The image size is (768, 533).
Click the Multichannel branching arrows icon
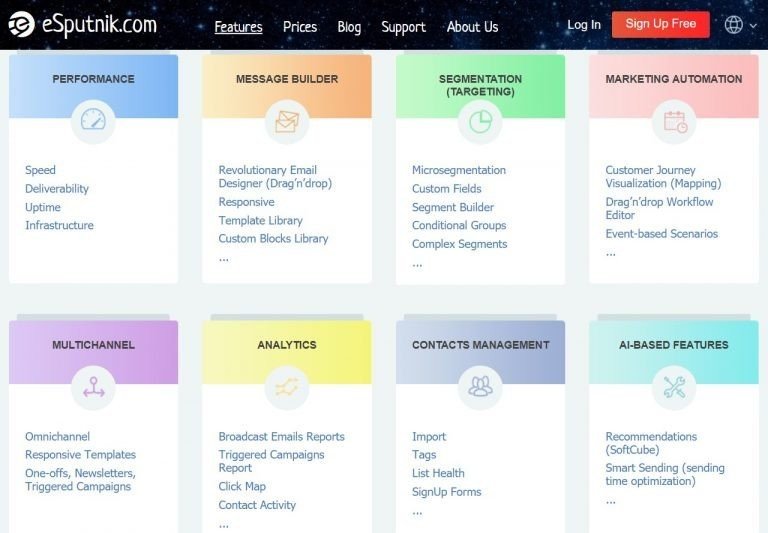(x=93, y=387)
